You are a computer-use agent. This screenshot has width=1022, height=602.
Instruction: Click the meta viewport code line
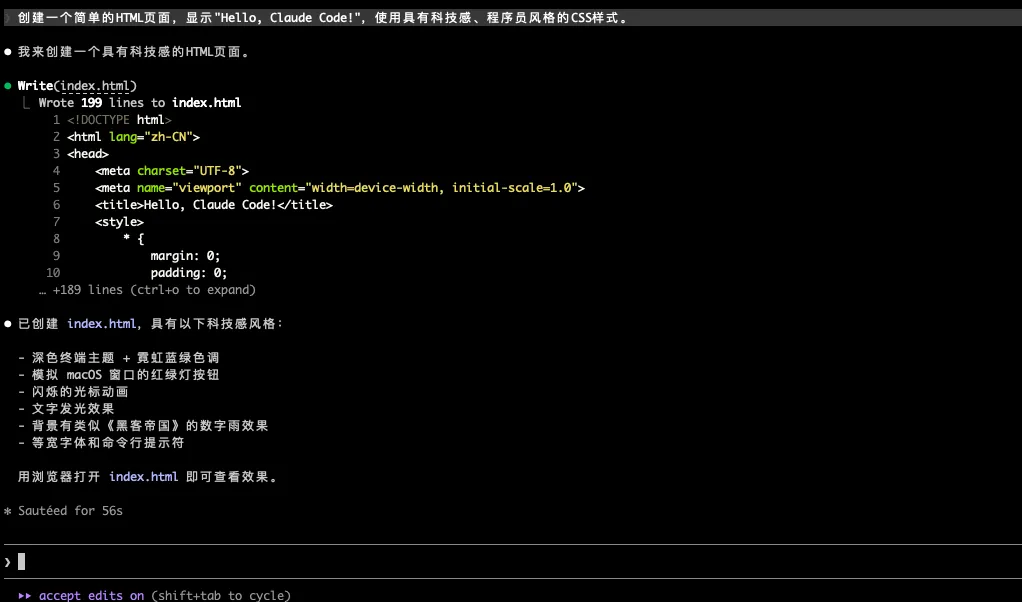[340, 188]
